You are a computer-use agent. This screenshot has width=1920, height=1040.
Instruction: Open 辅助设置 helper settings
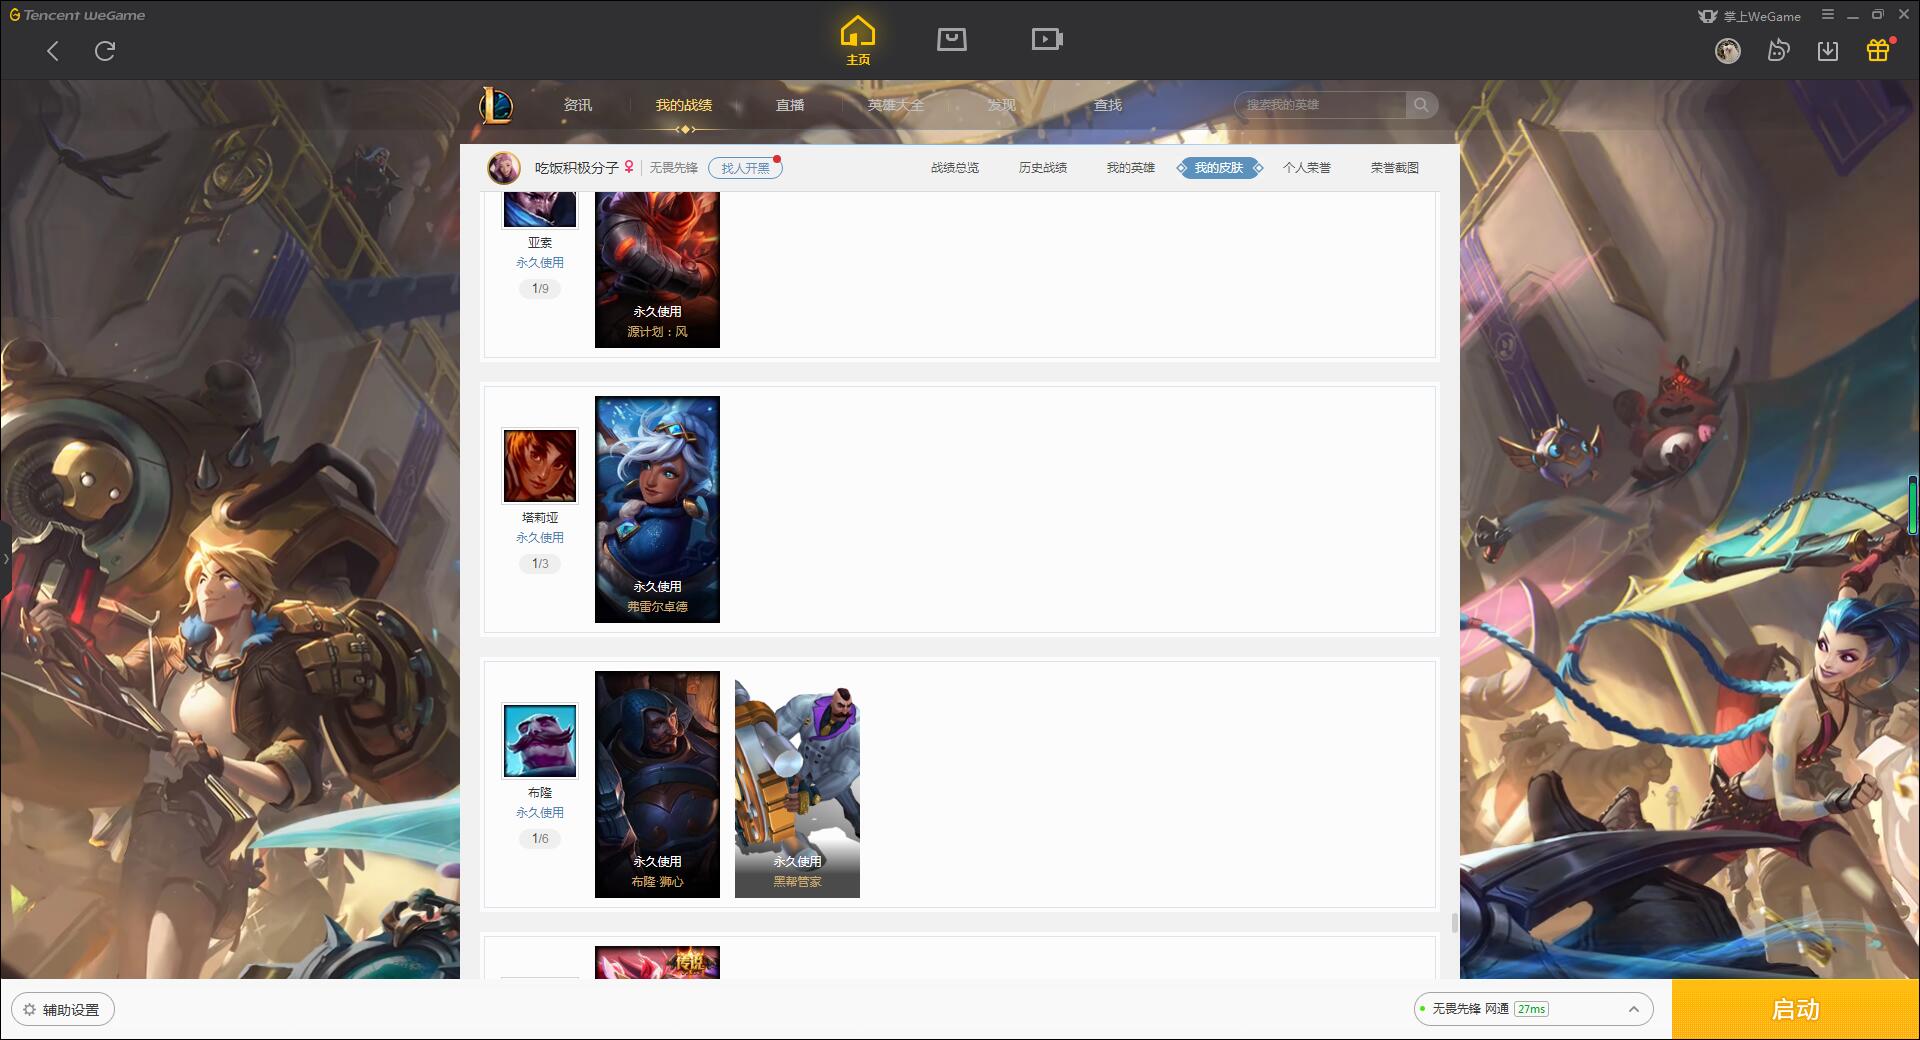pyautogui.click(x=62, y=1010)
